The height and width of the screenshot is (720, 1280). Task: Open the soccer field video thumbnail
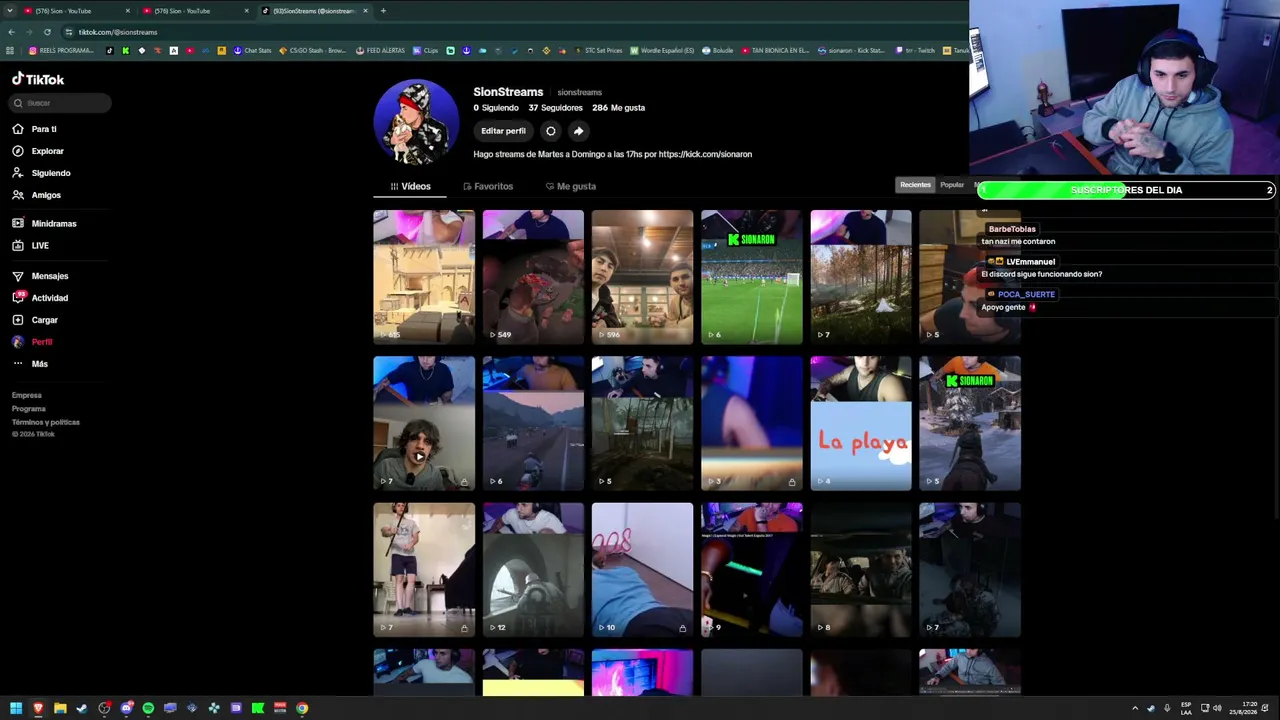click(751, 277)
